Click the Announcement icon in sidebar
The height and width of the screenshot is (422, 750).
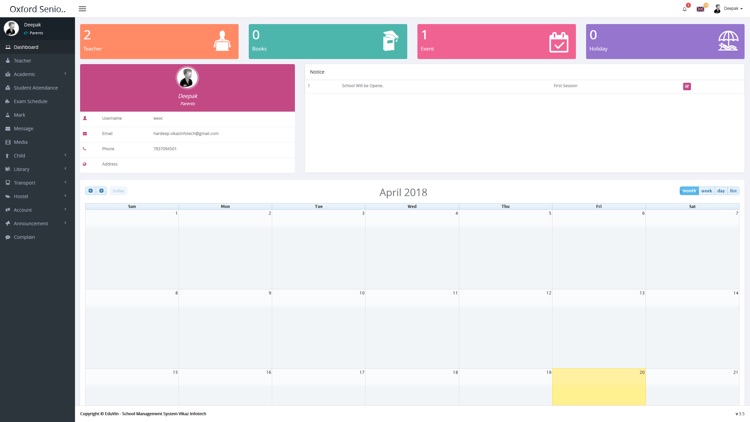[x=8, y=223]
